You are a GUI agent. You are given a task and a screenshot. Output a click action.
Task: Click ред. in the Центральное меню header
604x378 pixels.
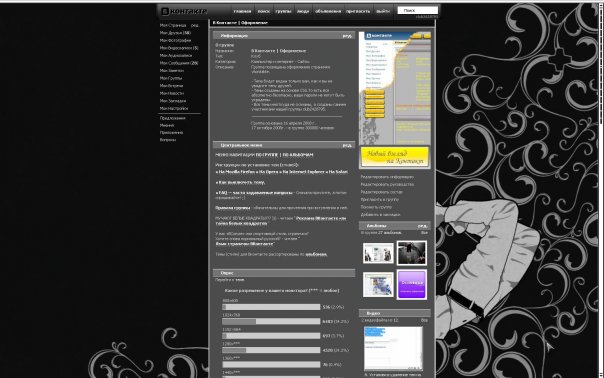[x=347, y=146]
